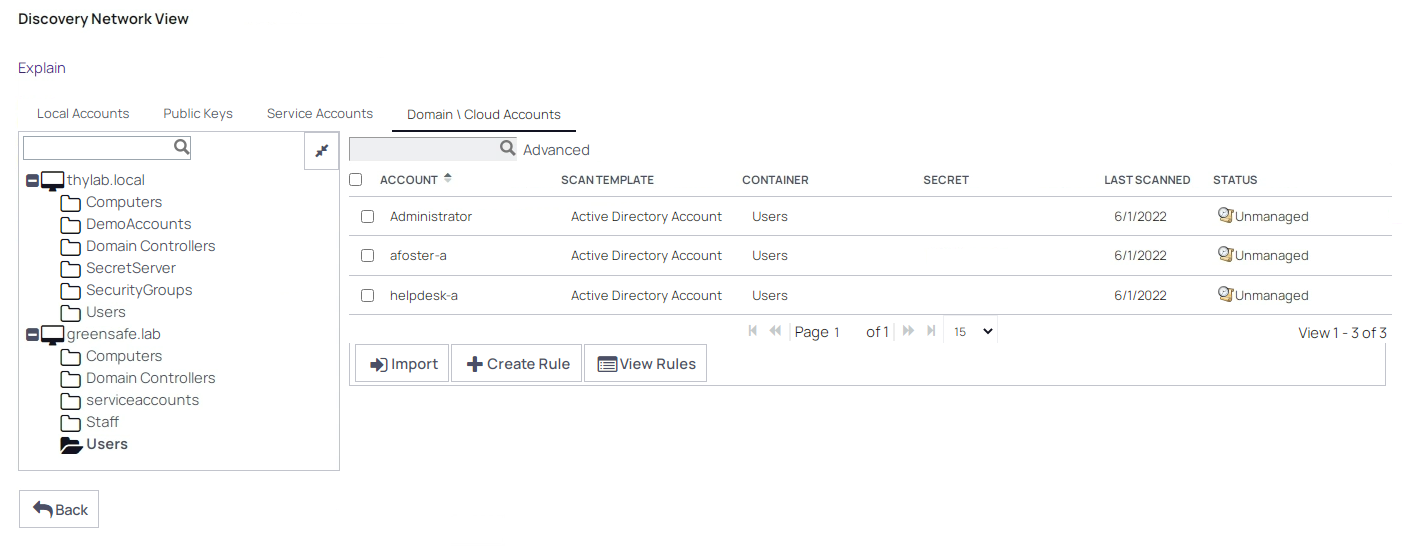Click the Unmanaged status icon for Administrator
The height and width of the screenshot is (549, 1402).
(x=1225, y=215)
